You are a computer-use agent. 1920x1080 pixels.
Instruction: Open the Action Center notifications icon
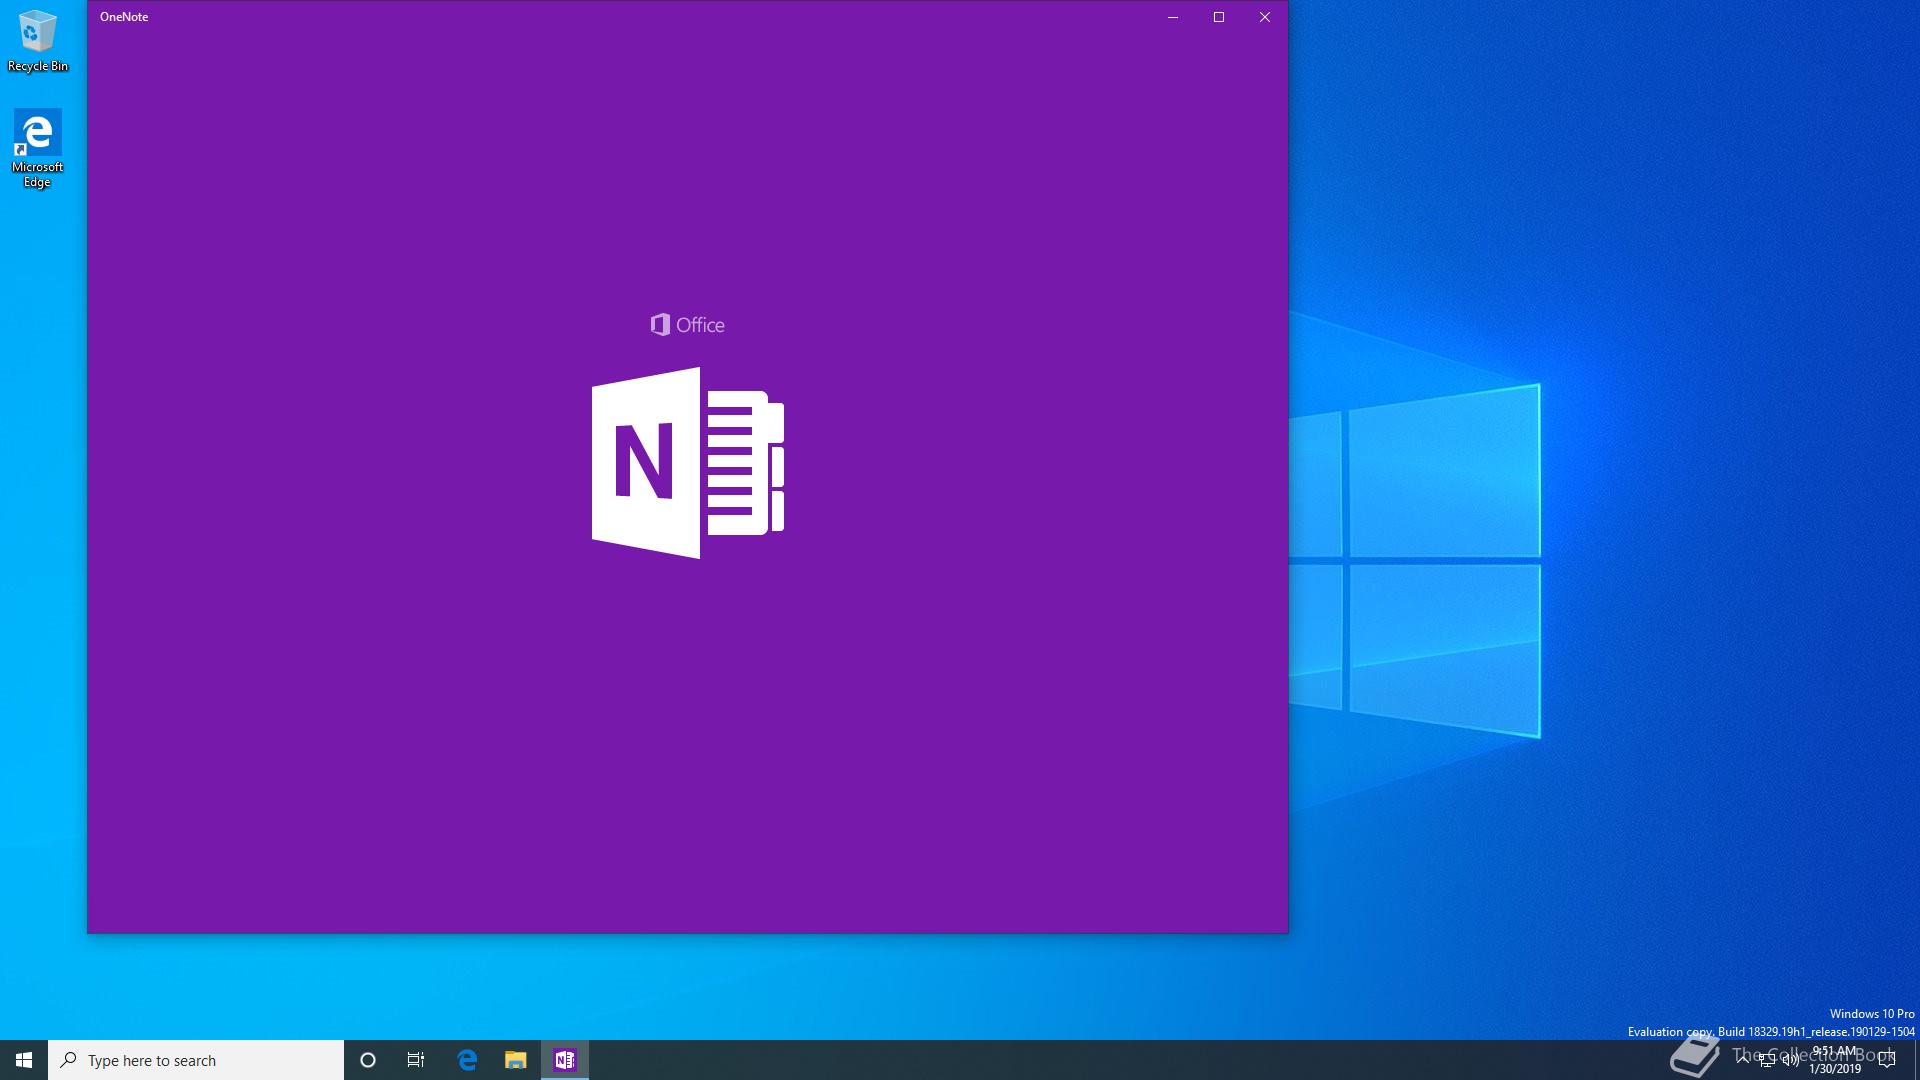(x=1888, y=1060)
